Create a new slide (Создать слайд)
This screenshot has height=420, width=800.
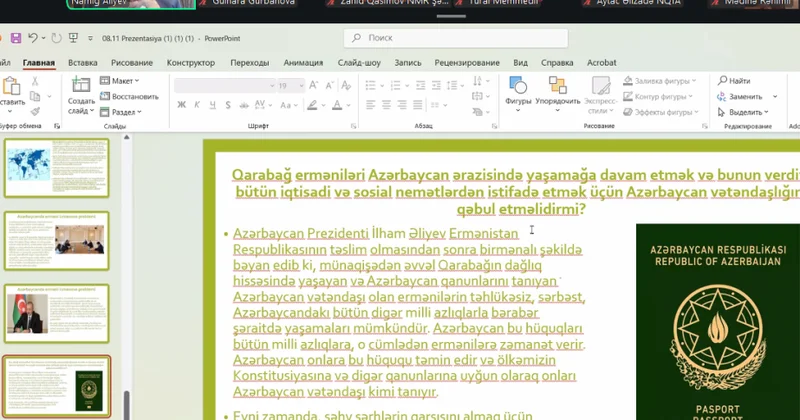[81, 95]
